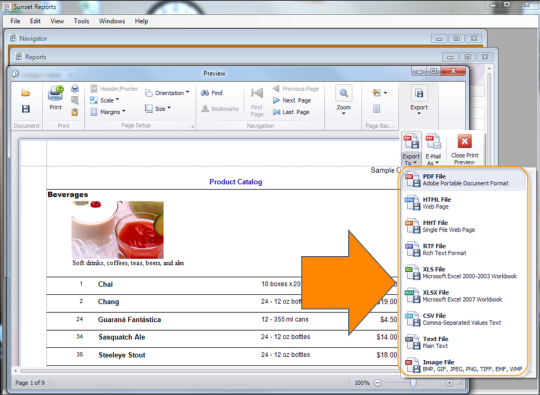Open the Size dropdown
This screenshot has height=395, width=540.
click(x=158, y=108)
